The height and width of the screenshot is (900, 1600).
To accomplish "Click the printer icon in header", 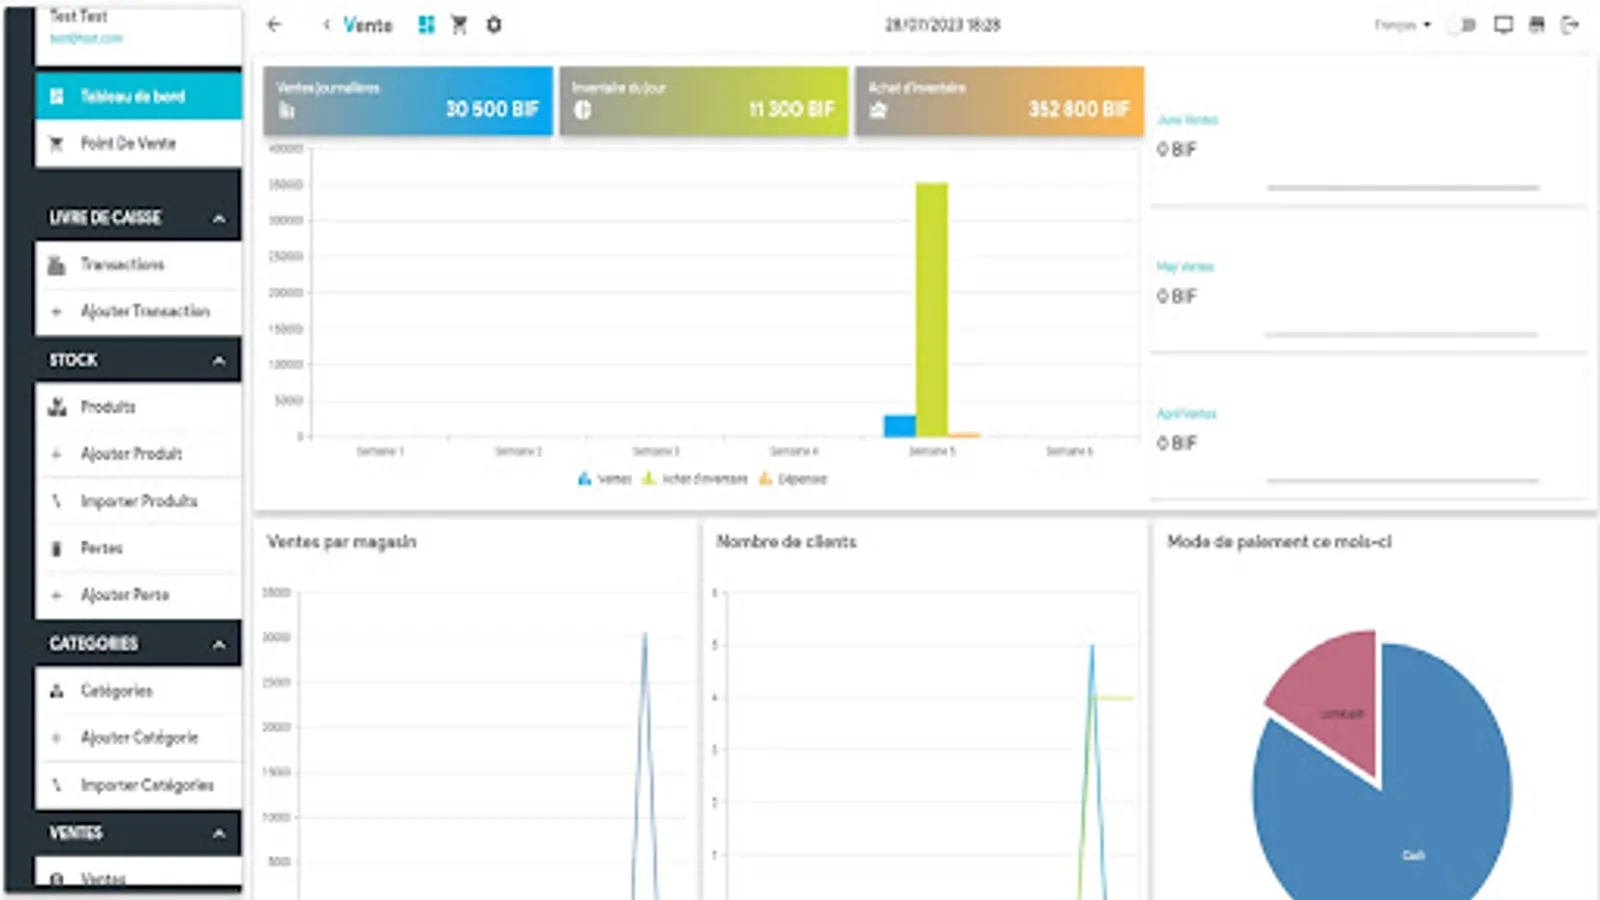I will coord(1537,25).
